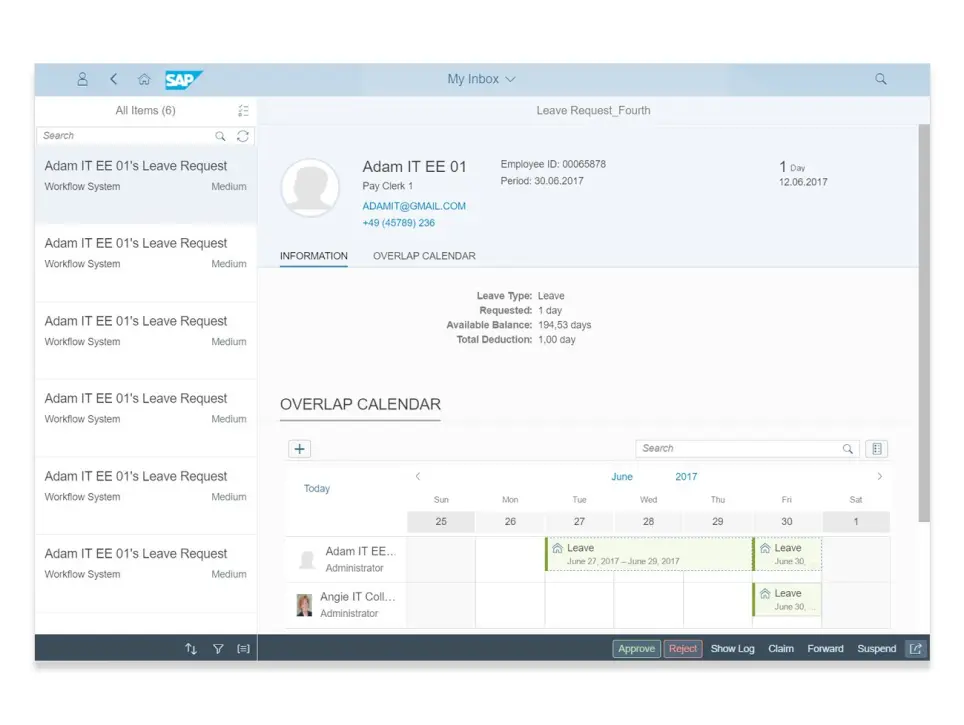The height and width of the screenshot is (725, 964).
Task: Select calendar day 25 Sunday
Action: [441, 521]
